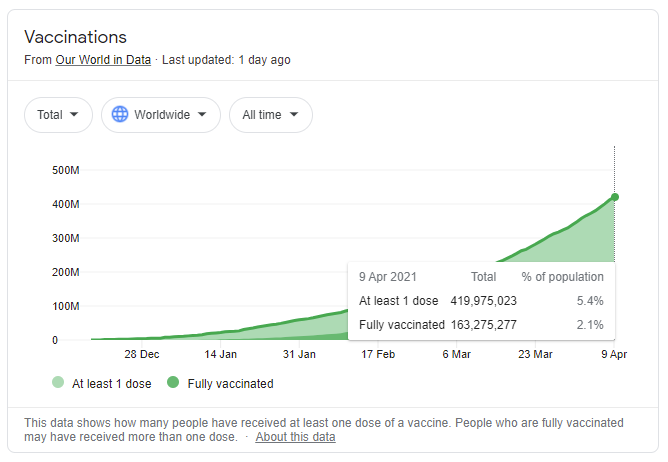Viewport: 668px width, 462px height.
Task: Expand the All time range dropdown
Action: [x=270, y=115]
